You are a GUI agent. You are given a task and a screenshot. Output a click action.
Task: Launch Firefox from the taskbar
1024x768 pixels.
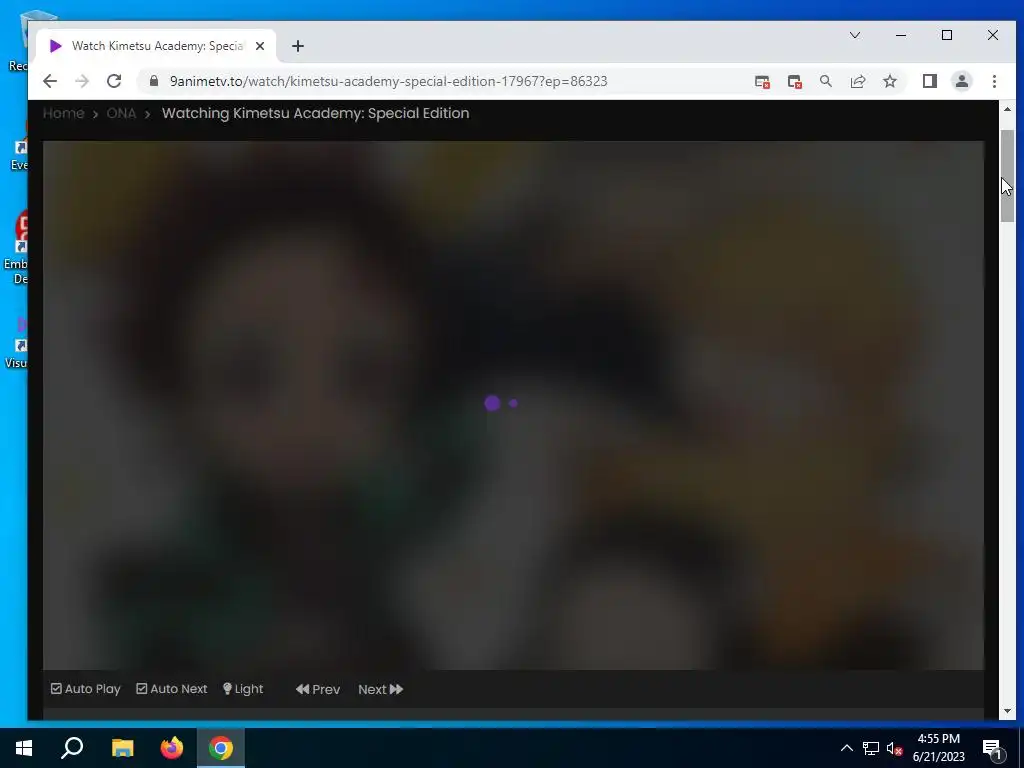click(172, 748)
